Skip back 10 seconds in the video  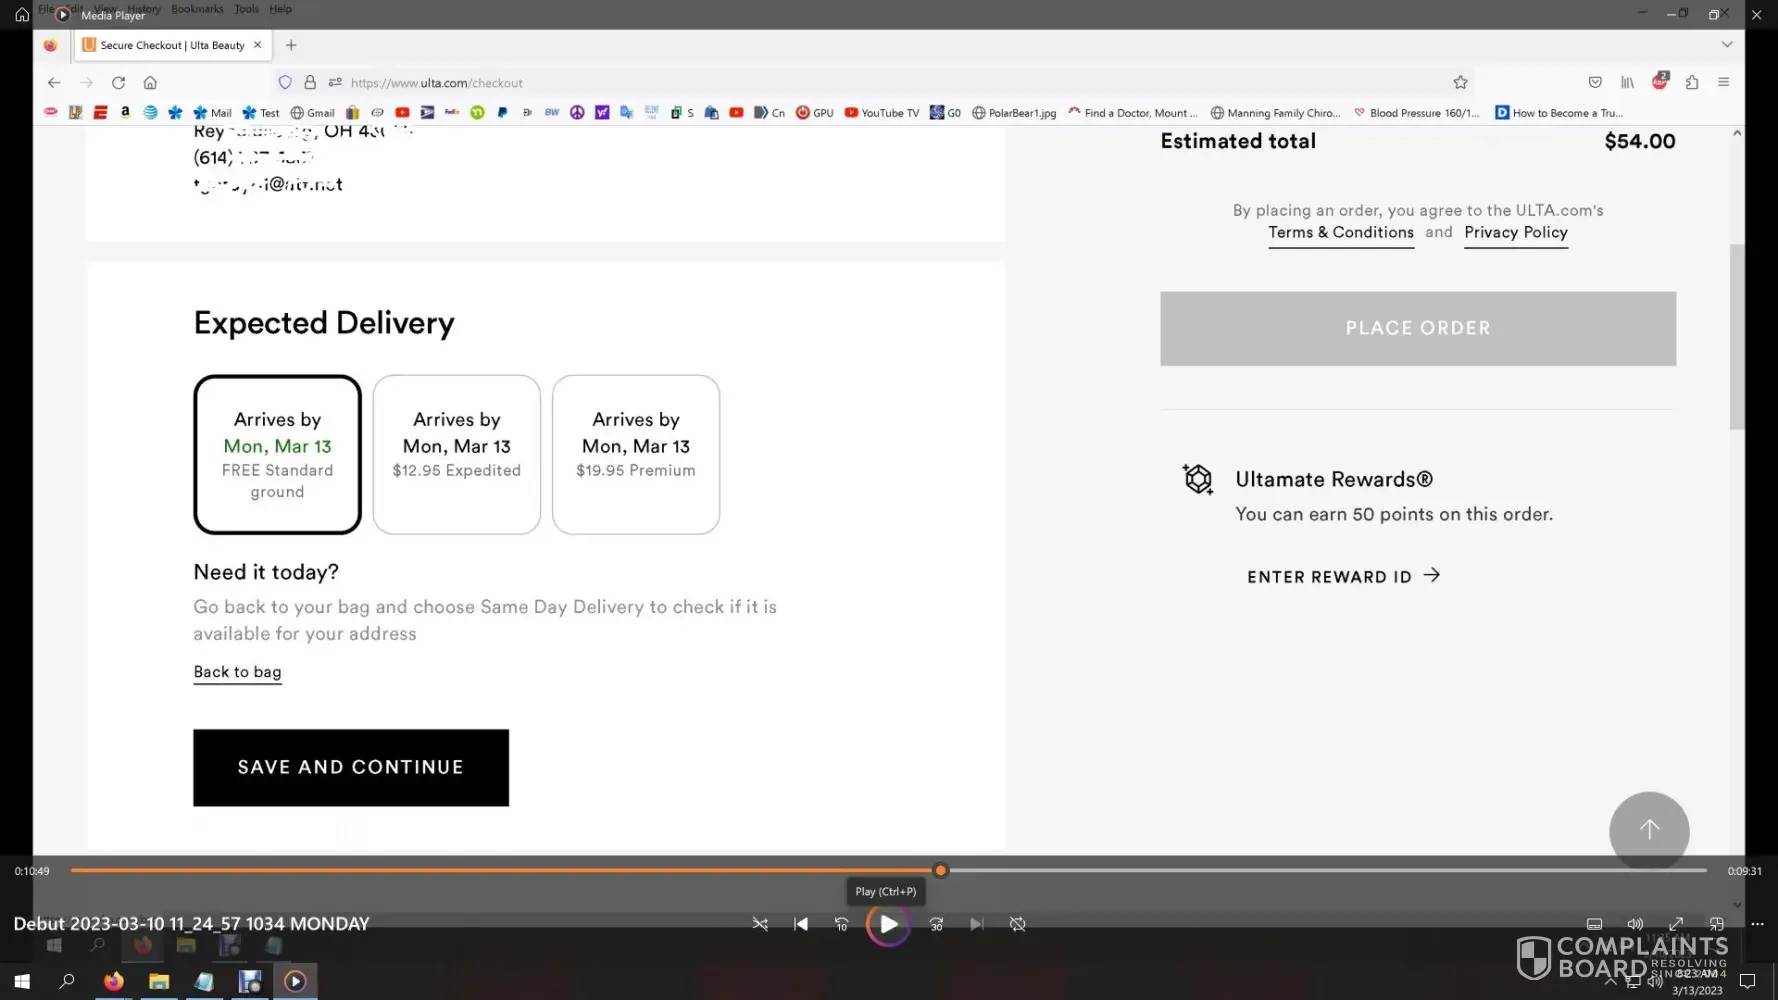point(841,924)
